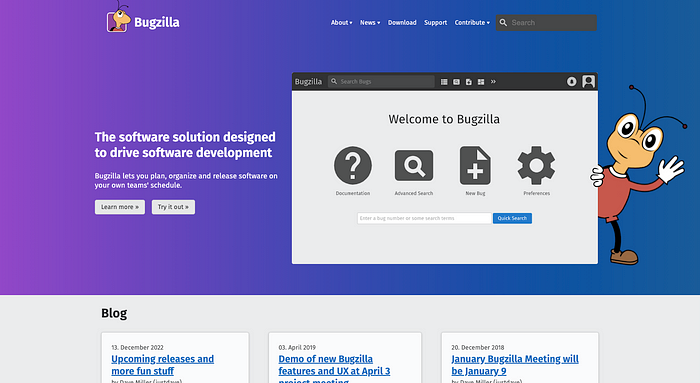Click the '13. December 2022' date text
700x383 pixels.
137,347
